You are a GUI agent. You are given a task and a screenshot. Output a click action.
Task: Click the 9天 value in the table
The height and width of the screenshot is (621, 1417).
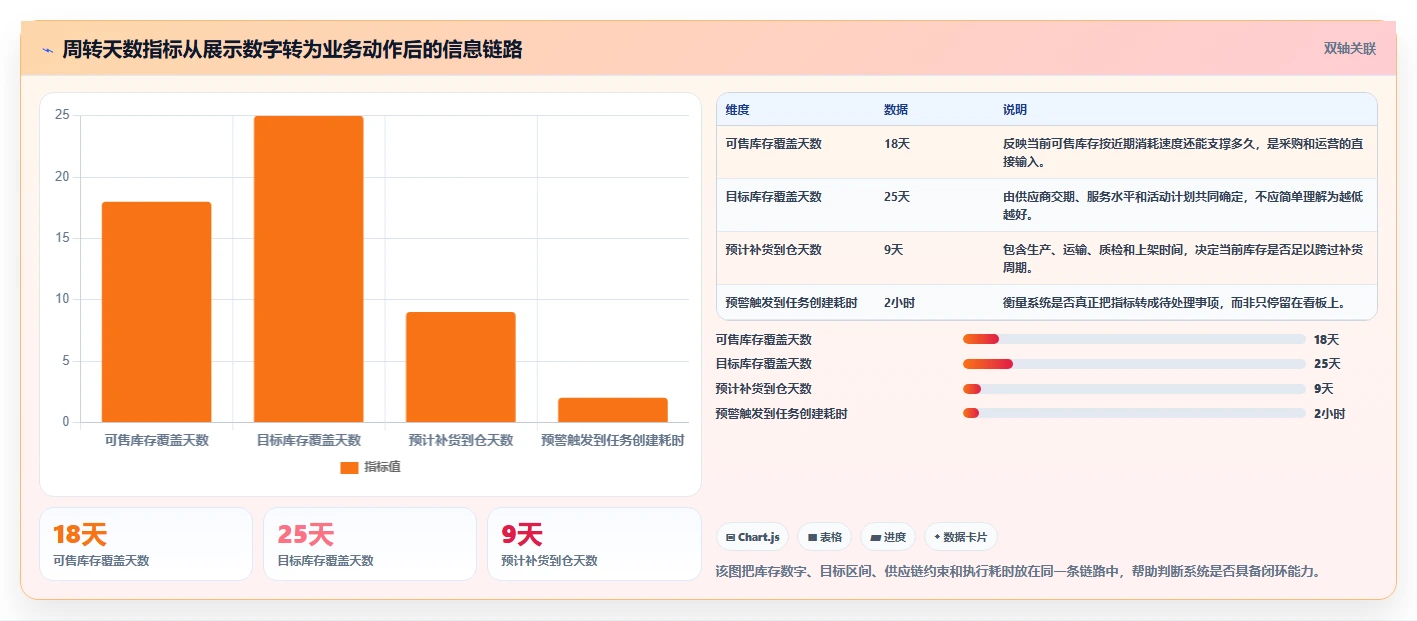[x=894, y=250]
